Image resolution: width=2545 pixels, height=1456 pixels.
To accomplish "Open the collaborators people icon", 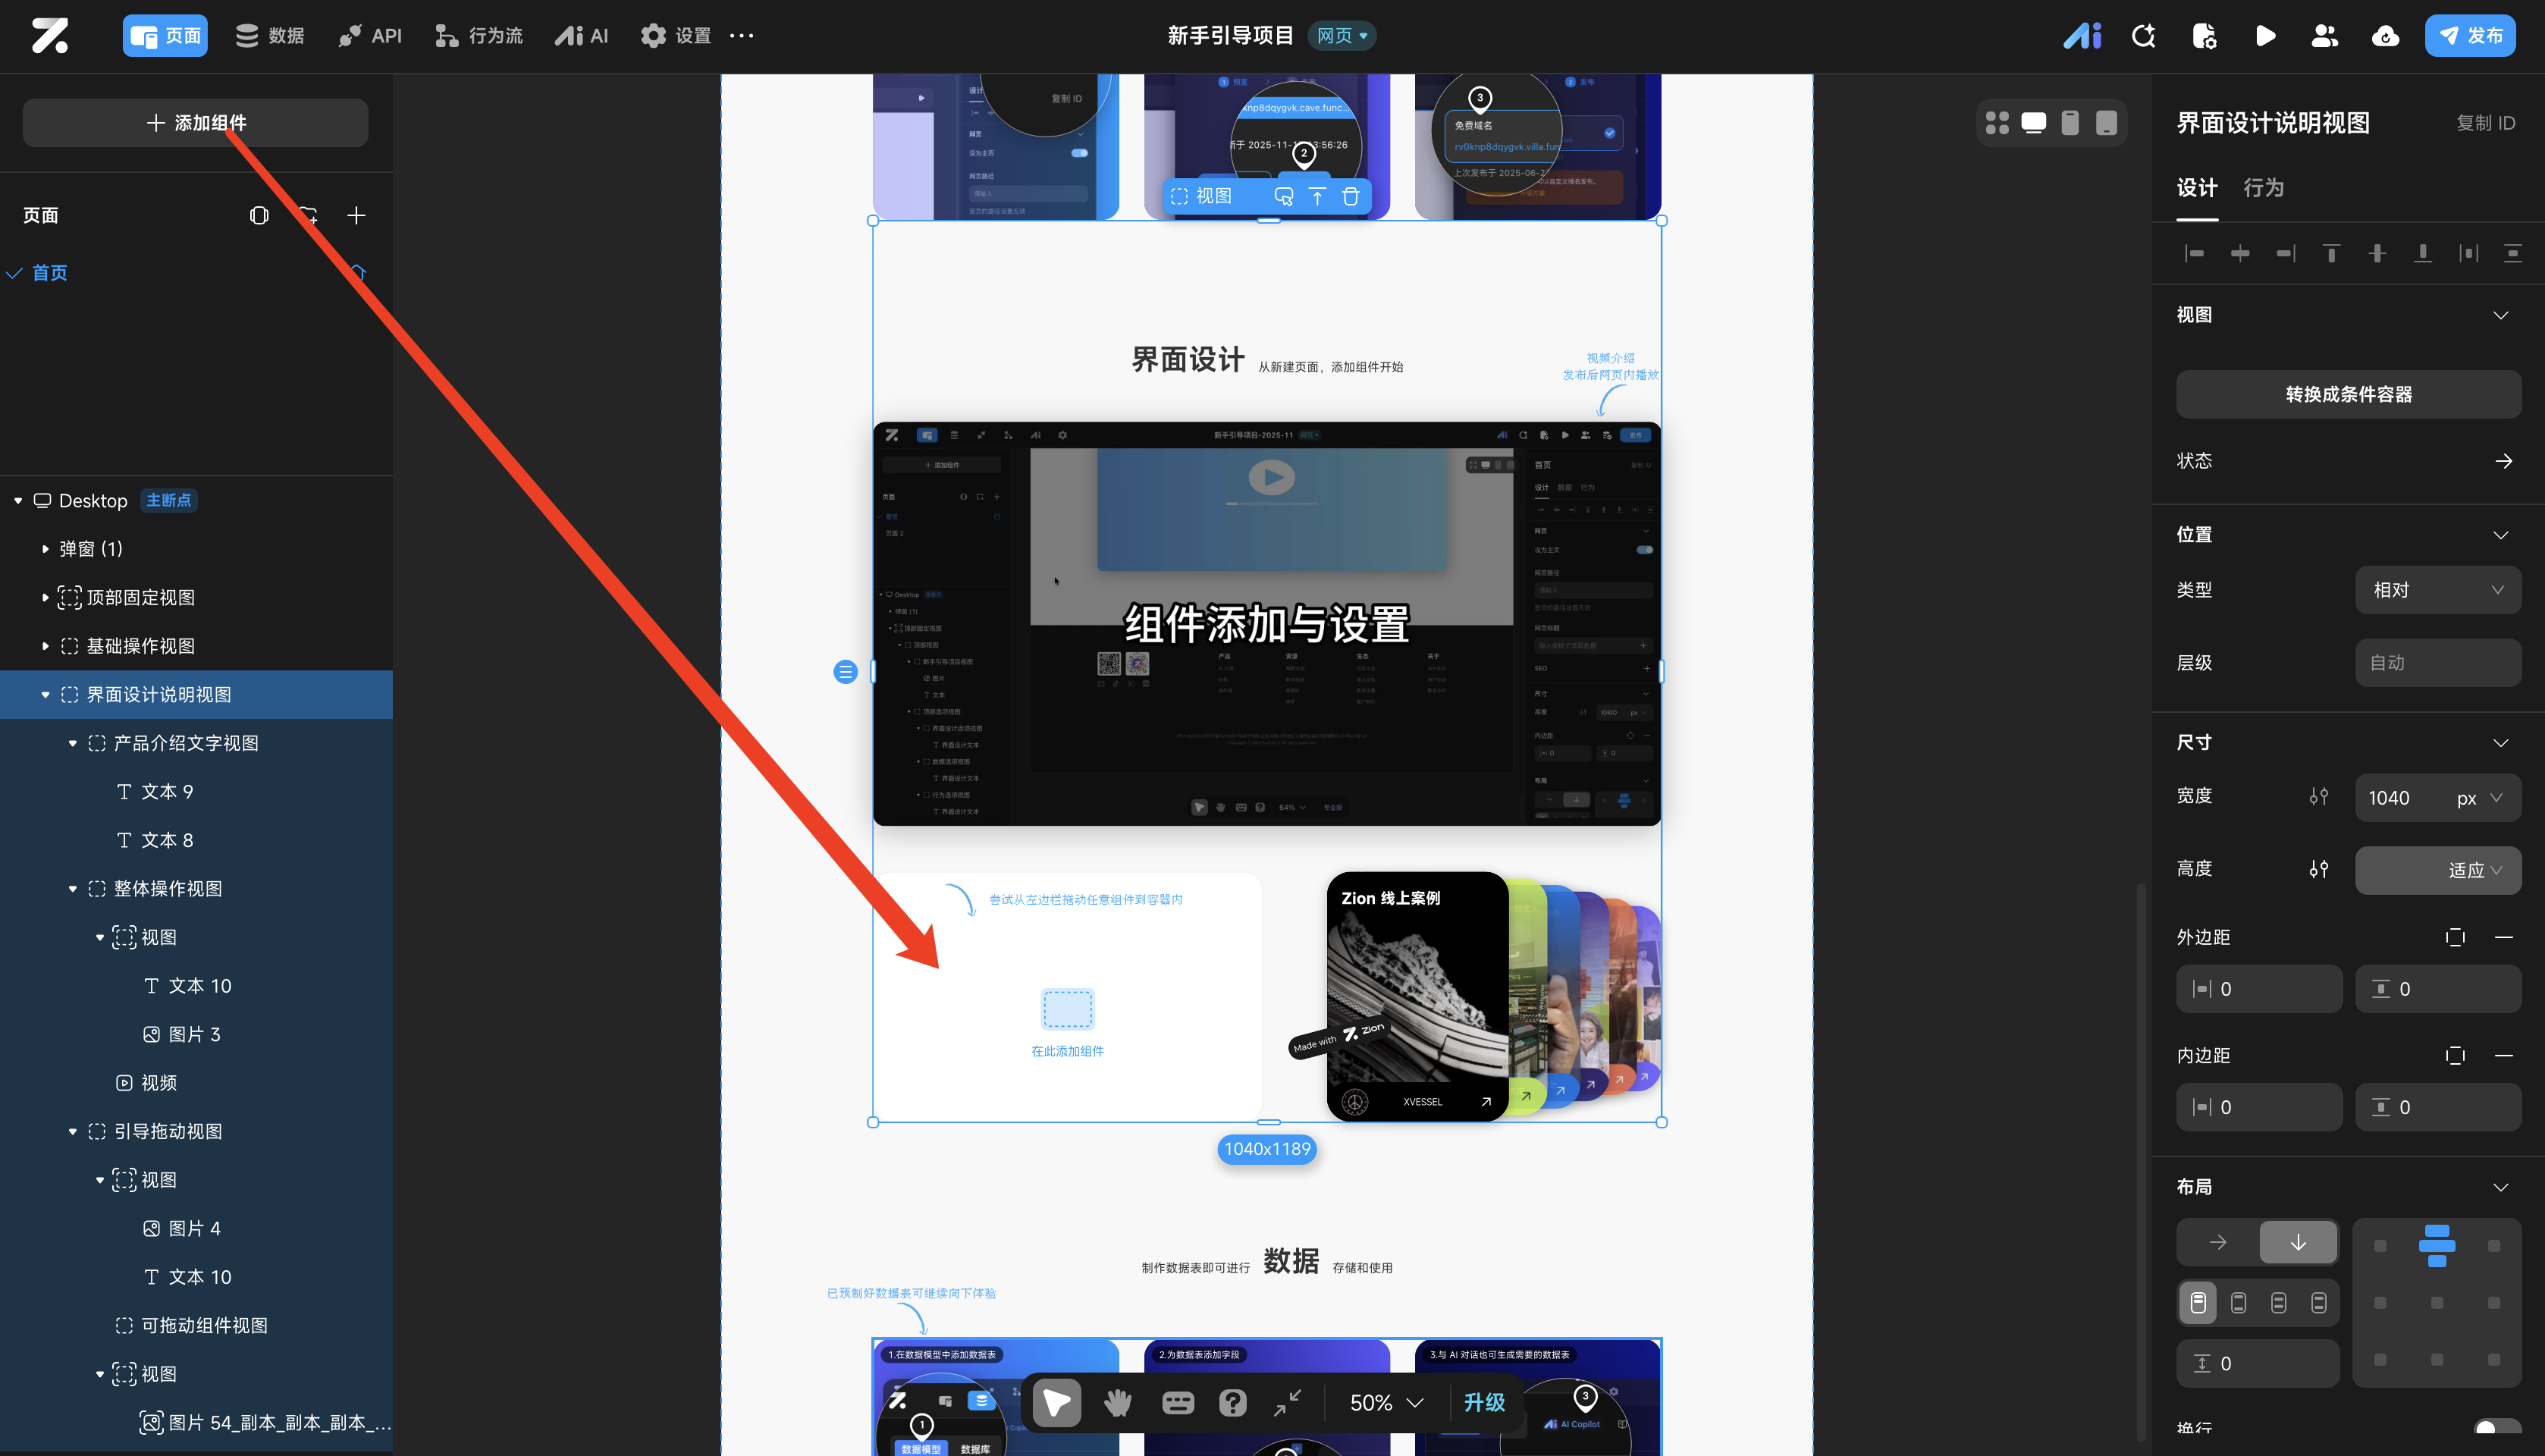I will click(2324, 36).
